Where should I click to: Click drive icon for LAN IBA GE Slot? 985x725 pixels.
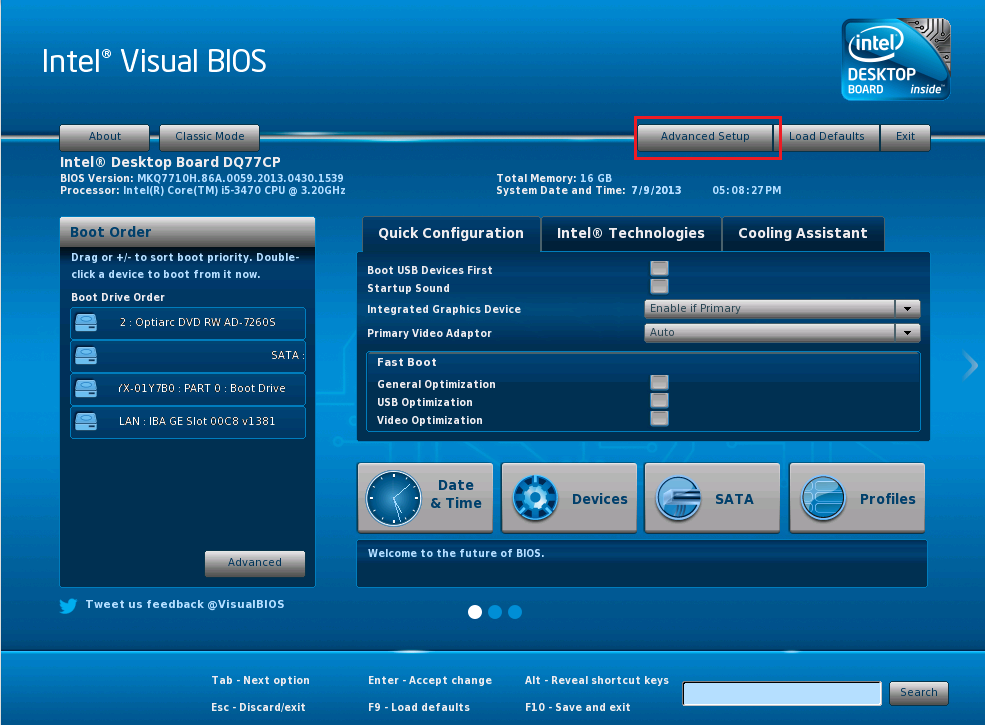[x=86, y=421]
